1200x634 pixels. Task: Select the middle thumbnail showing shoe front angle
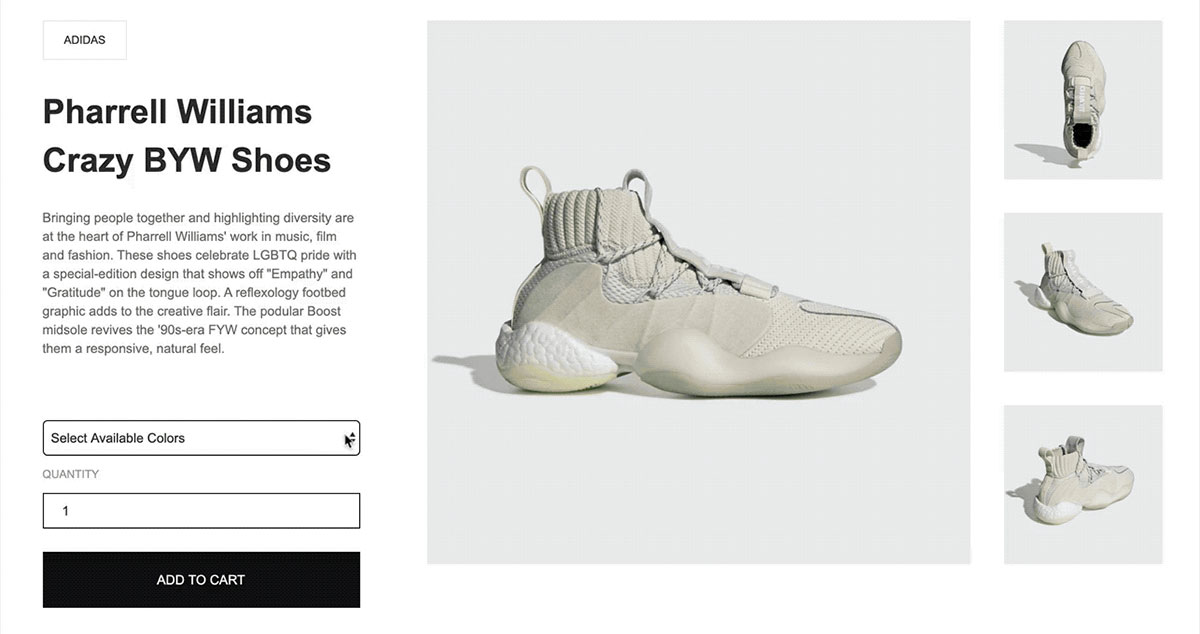(1083, 292)
